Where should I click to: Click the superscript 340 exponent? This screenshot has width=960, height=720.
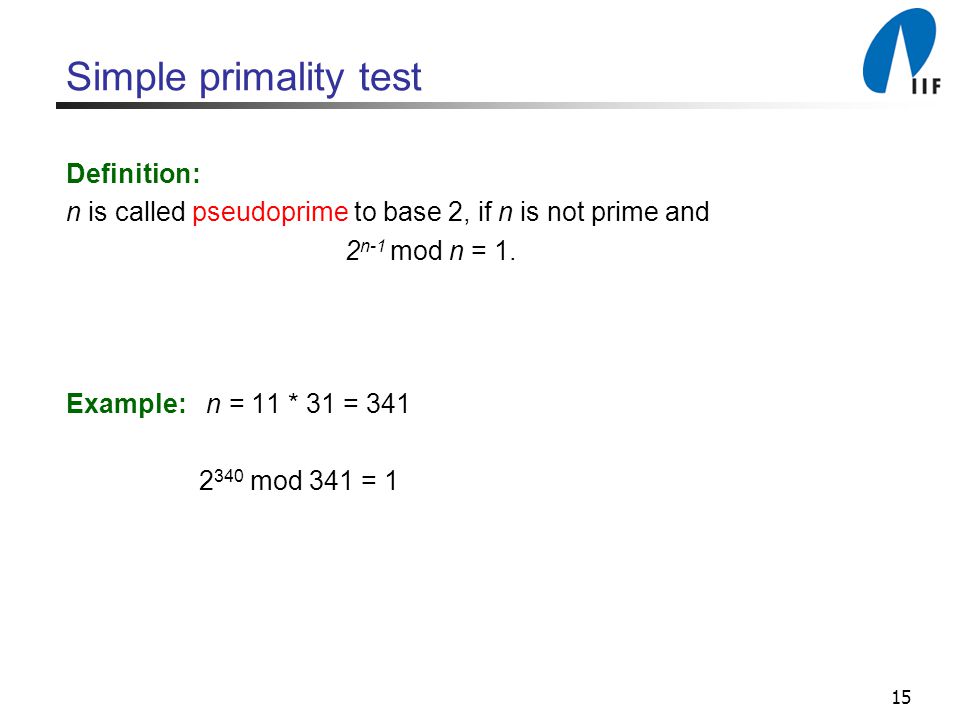click(x=229, y=475)
